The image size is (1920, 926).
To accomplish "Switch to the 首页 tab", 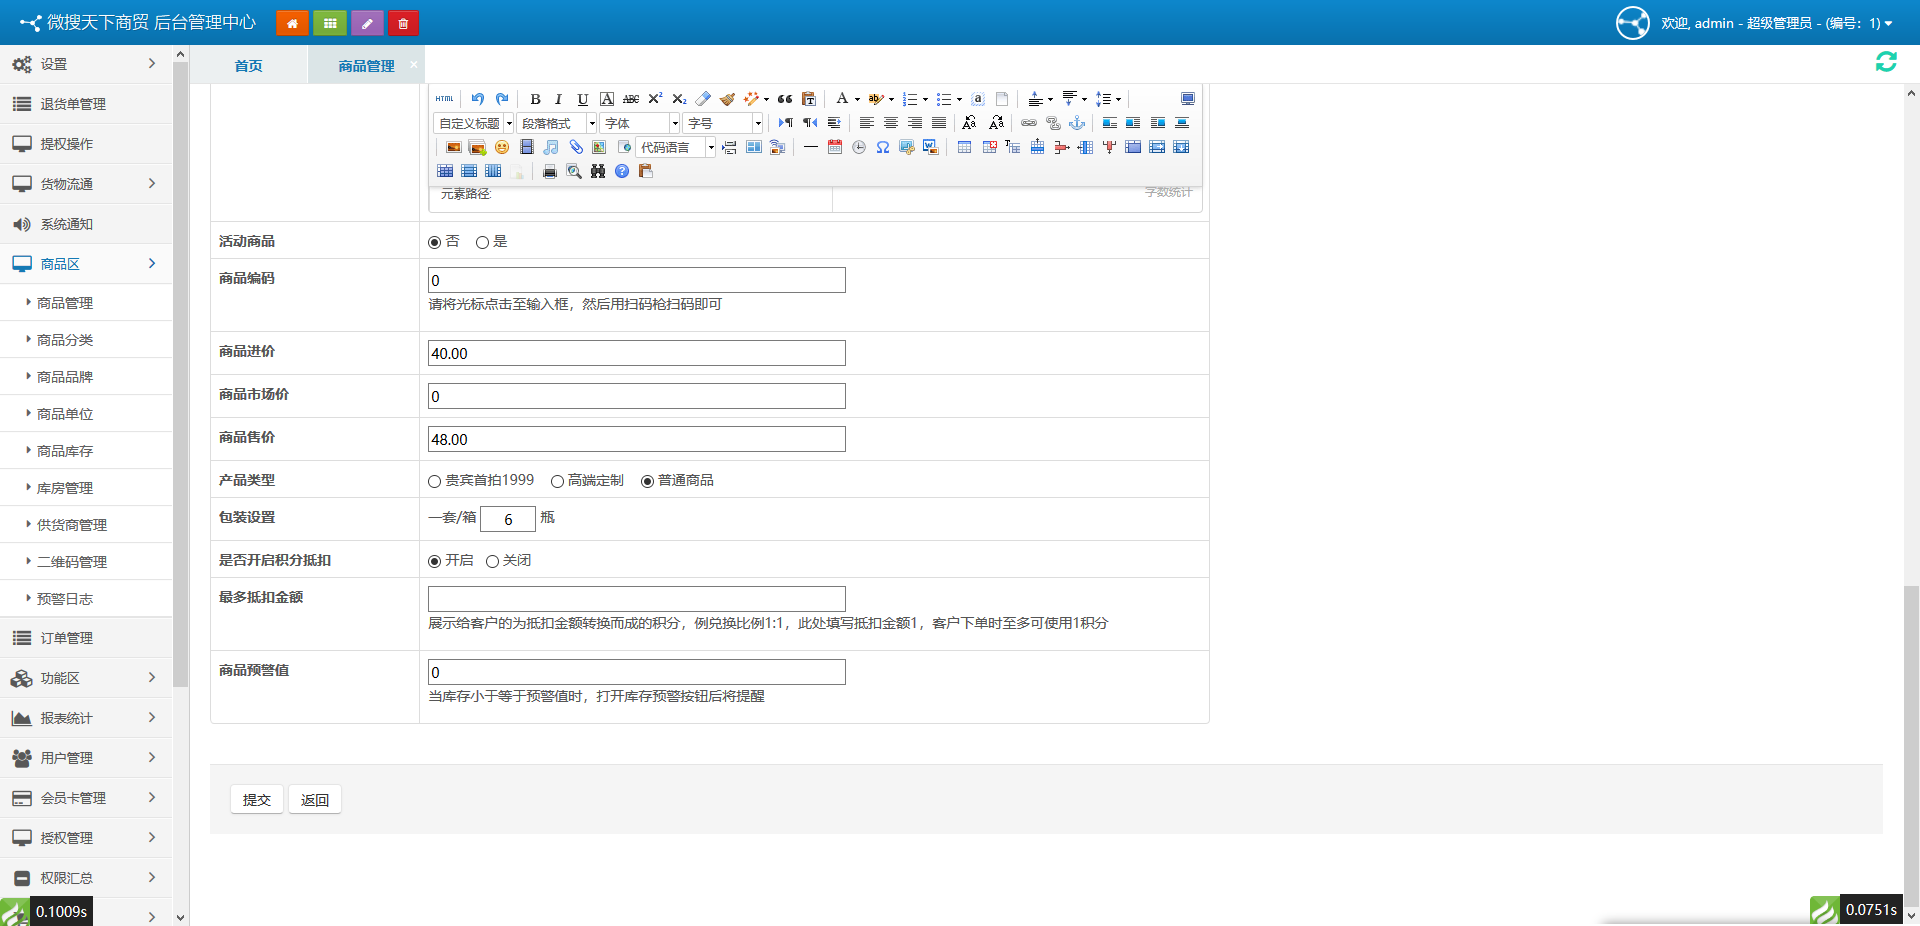I will click(x=248, y=66).
